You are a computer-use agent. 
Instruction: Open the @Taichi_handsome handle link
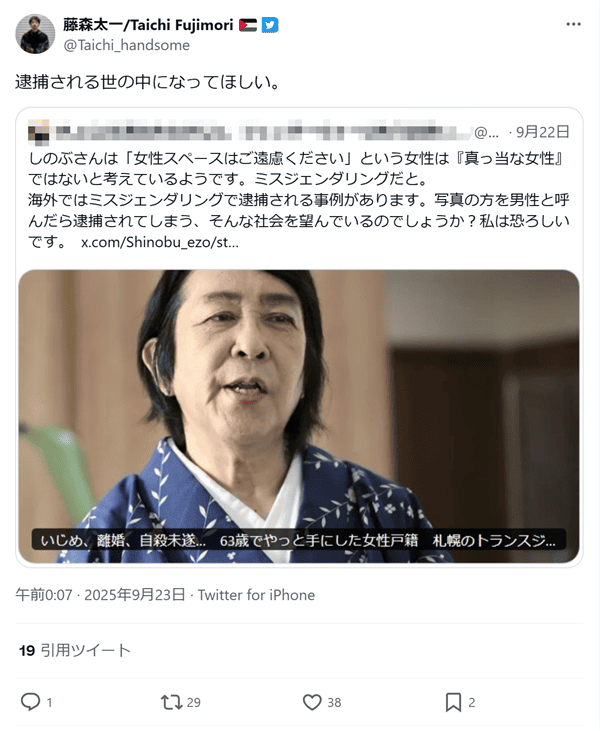126,45
